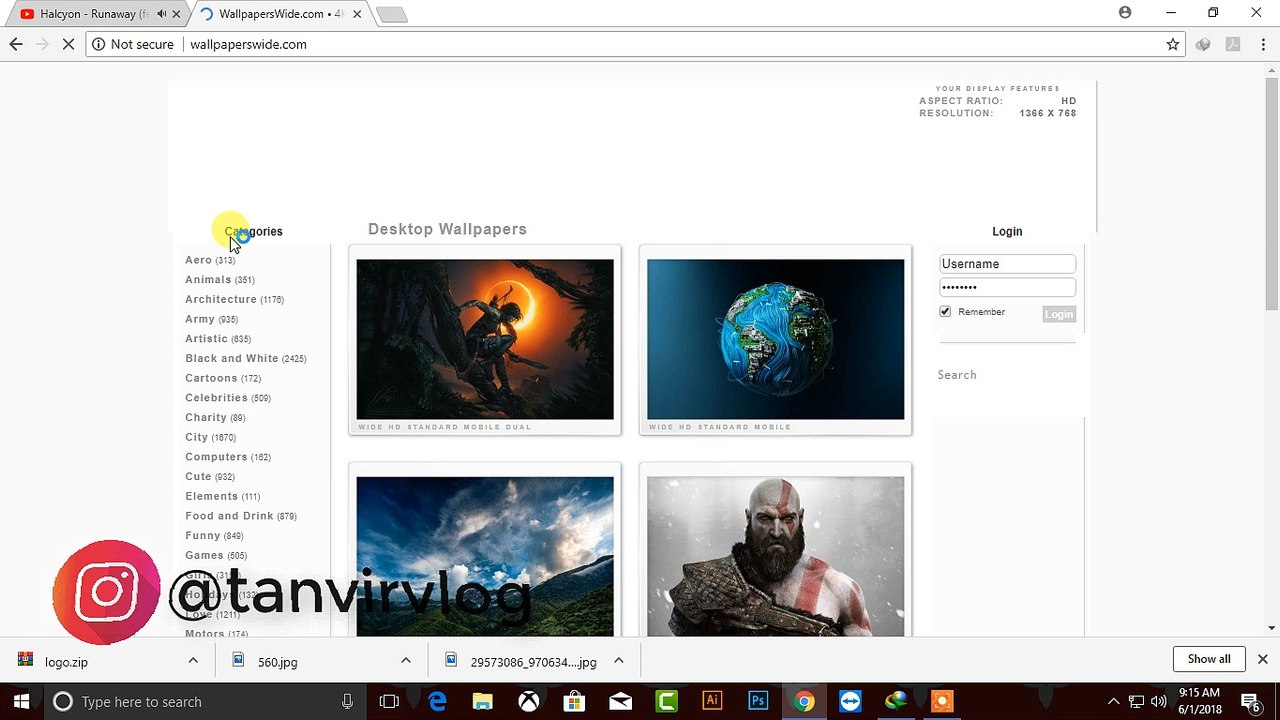Open Adobe Photoshop from the taskbar
Image resolution: width=1280 pixels, height=720 pixels.
pyautogui.click(x=758, y=701)
